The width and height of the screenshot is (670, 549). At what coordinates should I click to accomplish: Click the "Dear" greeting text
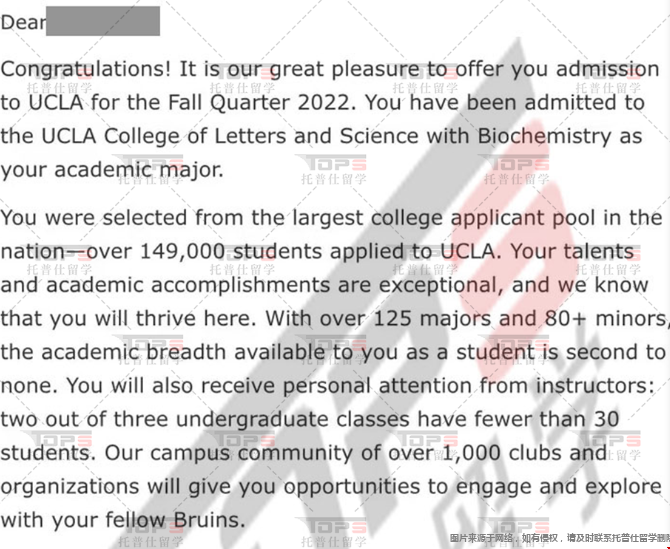(23, 22)
